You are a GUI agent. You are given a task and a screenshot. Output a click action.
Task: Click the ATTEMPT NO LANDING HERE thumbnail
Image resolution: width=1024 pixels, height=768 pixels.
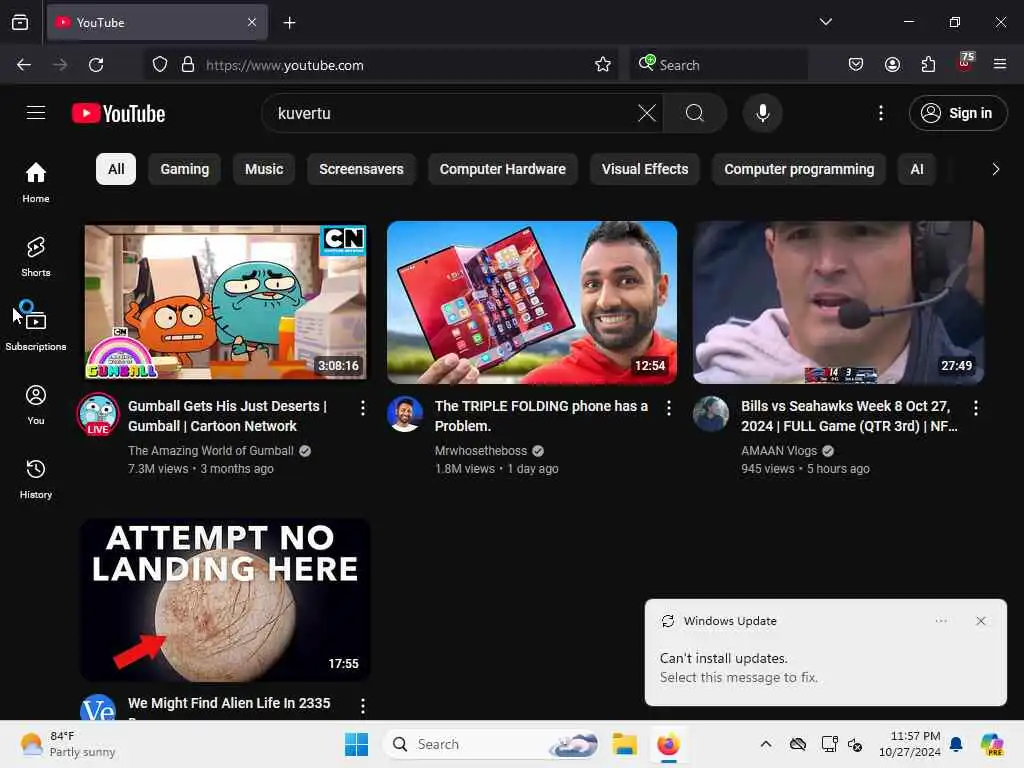pyautogui.click(x=225, y=600)
